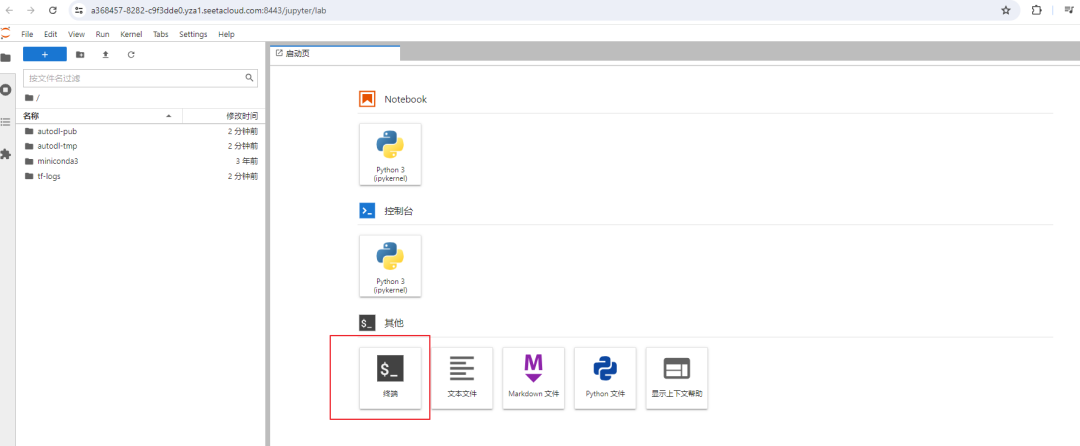Viewport: 1080px width, 446px height.
Task: Select the miniconda3 folder
Action: [x=141, y=161]
